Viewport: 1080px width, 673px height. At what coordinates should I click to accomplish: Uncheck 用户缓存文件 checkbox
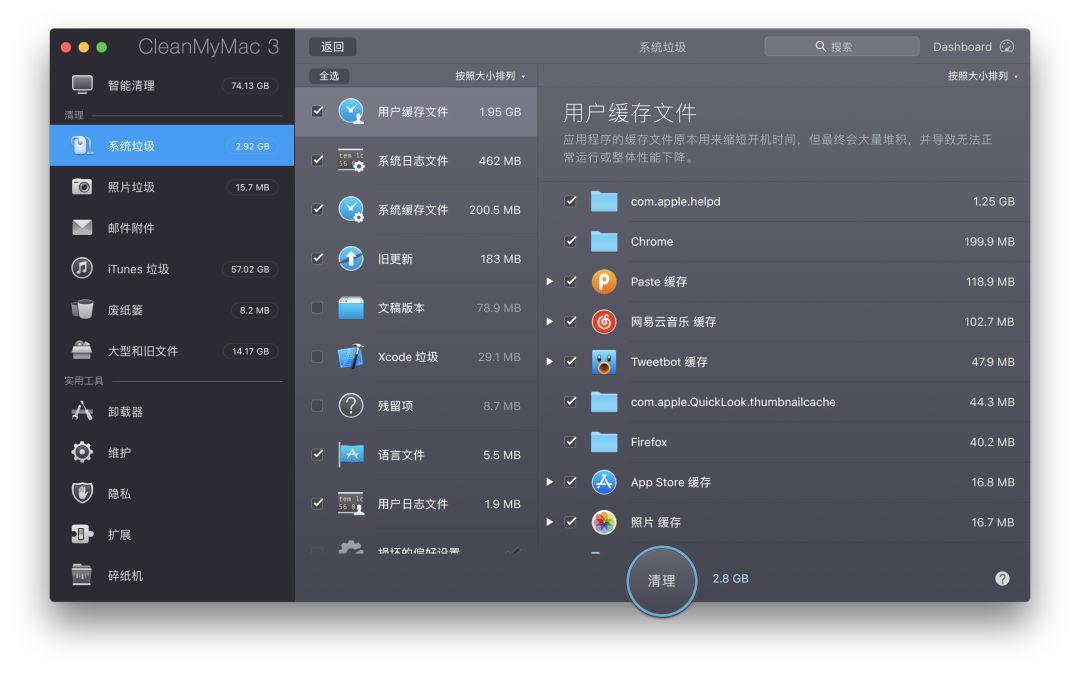point(318,111)
